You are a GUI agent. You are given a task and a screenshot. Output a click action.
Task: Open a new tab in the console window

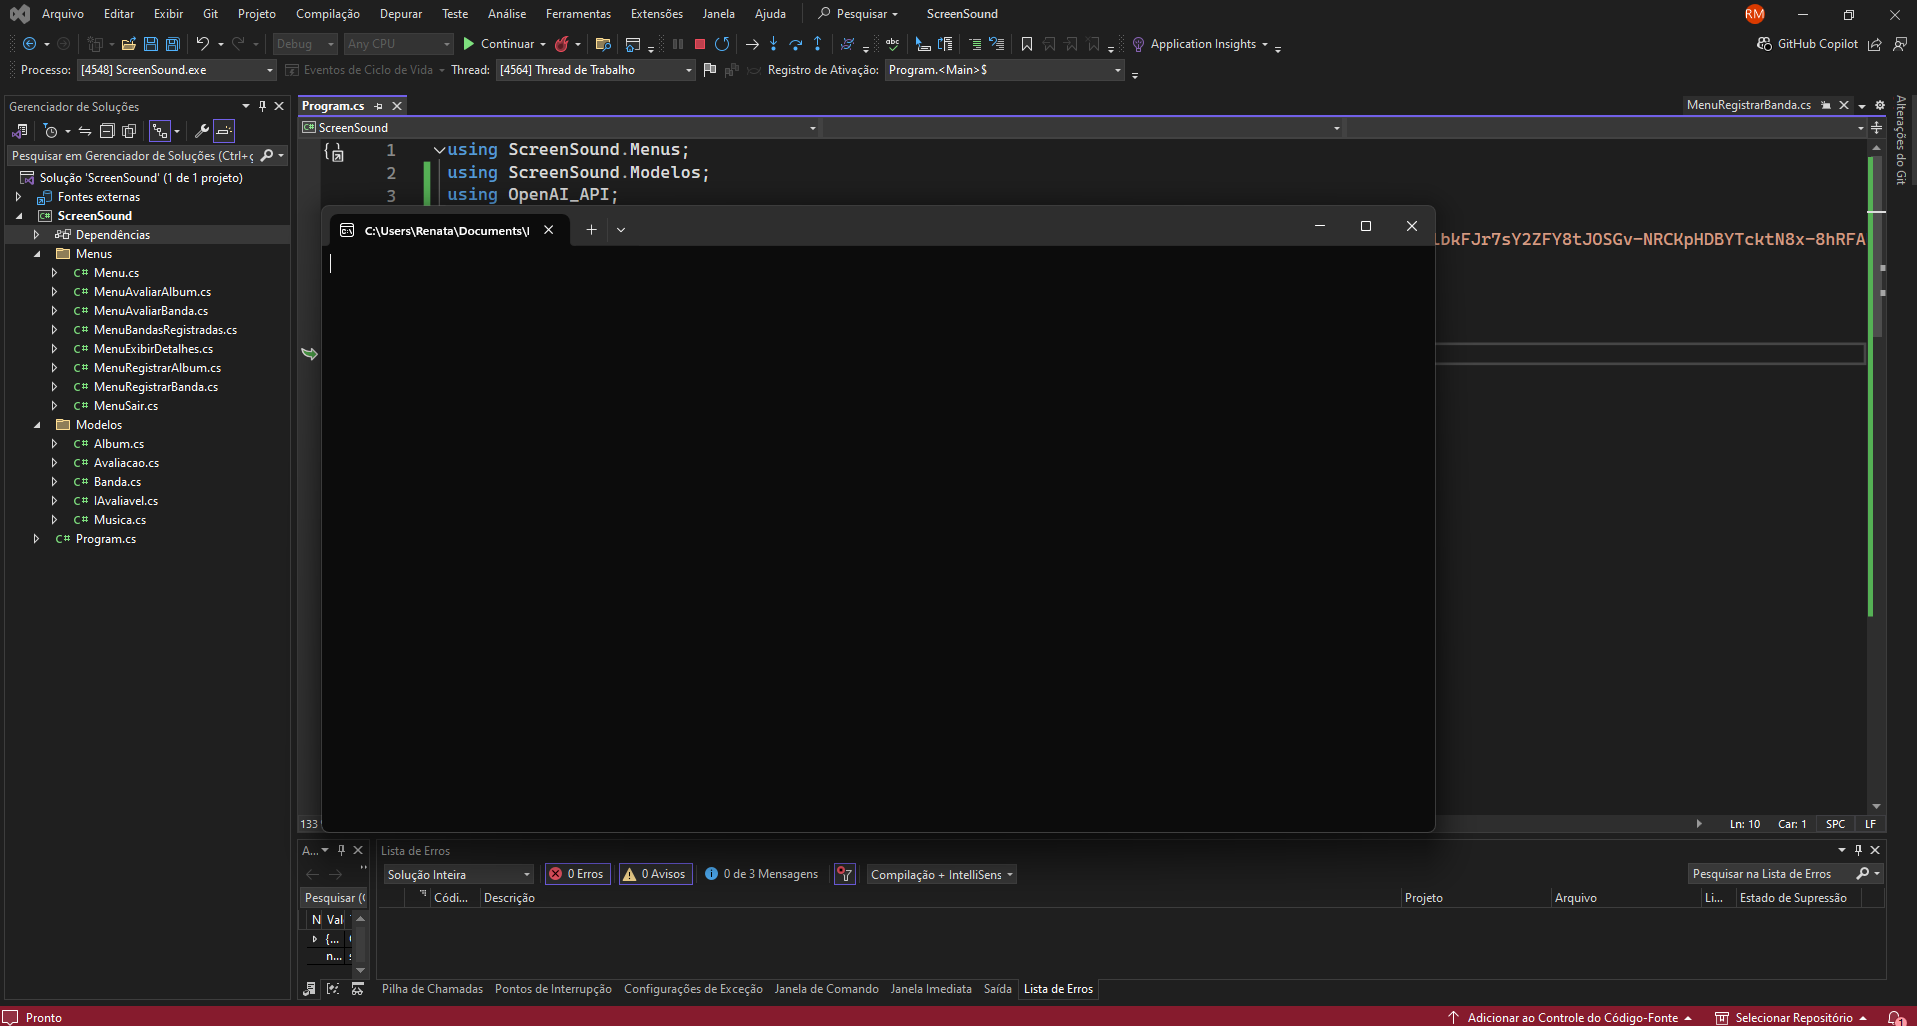click(x=591, y=230)
